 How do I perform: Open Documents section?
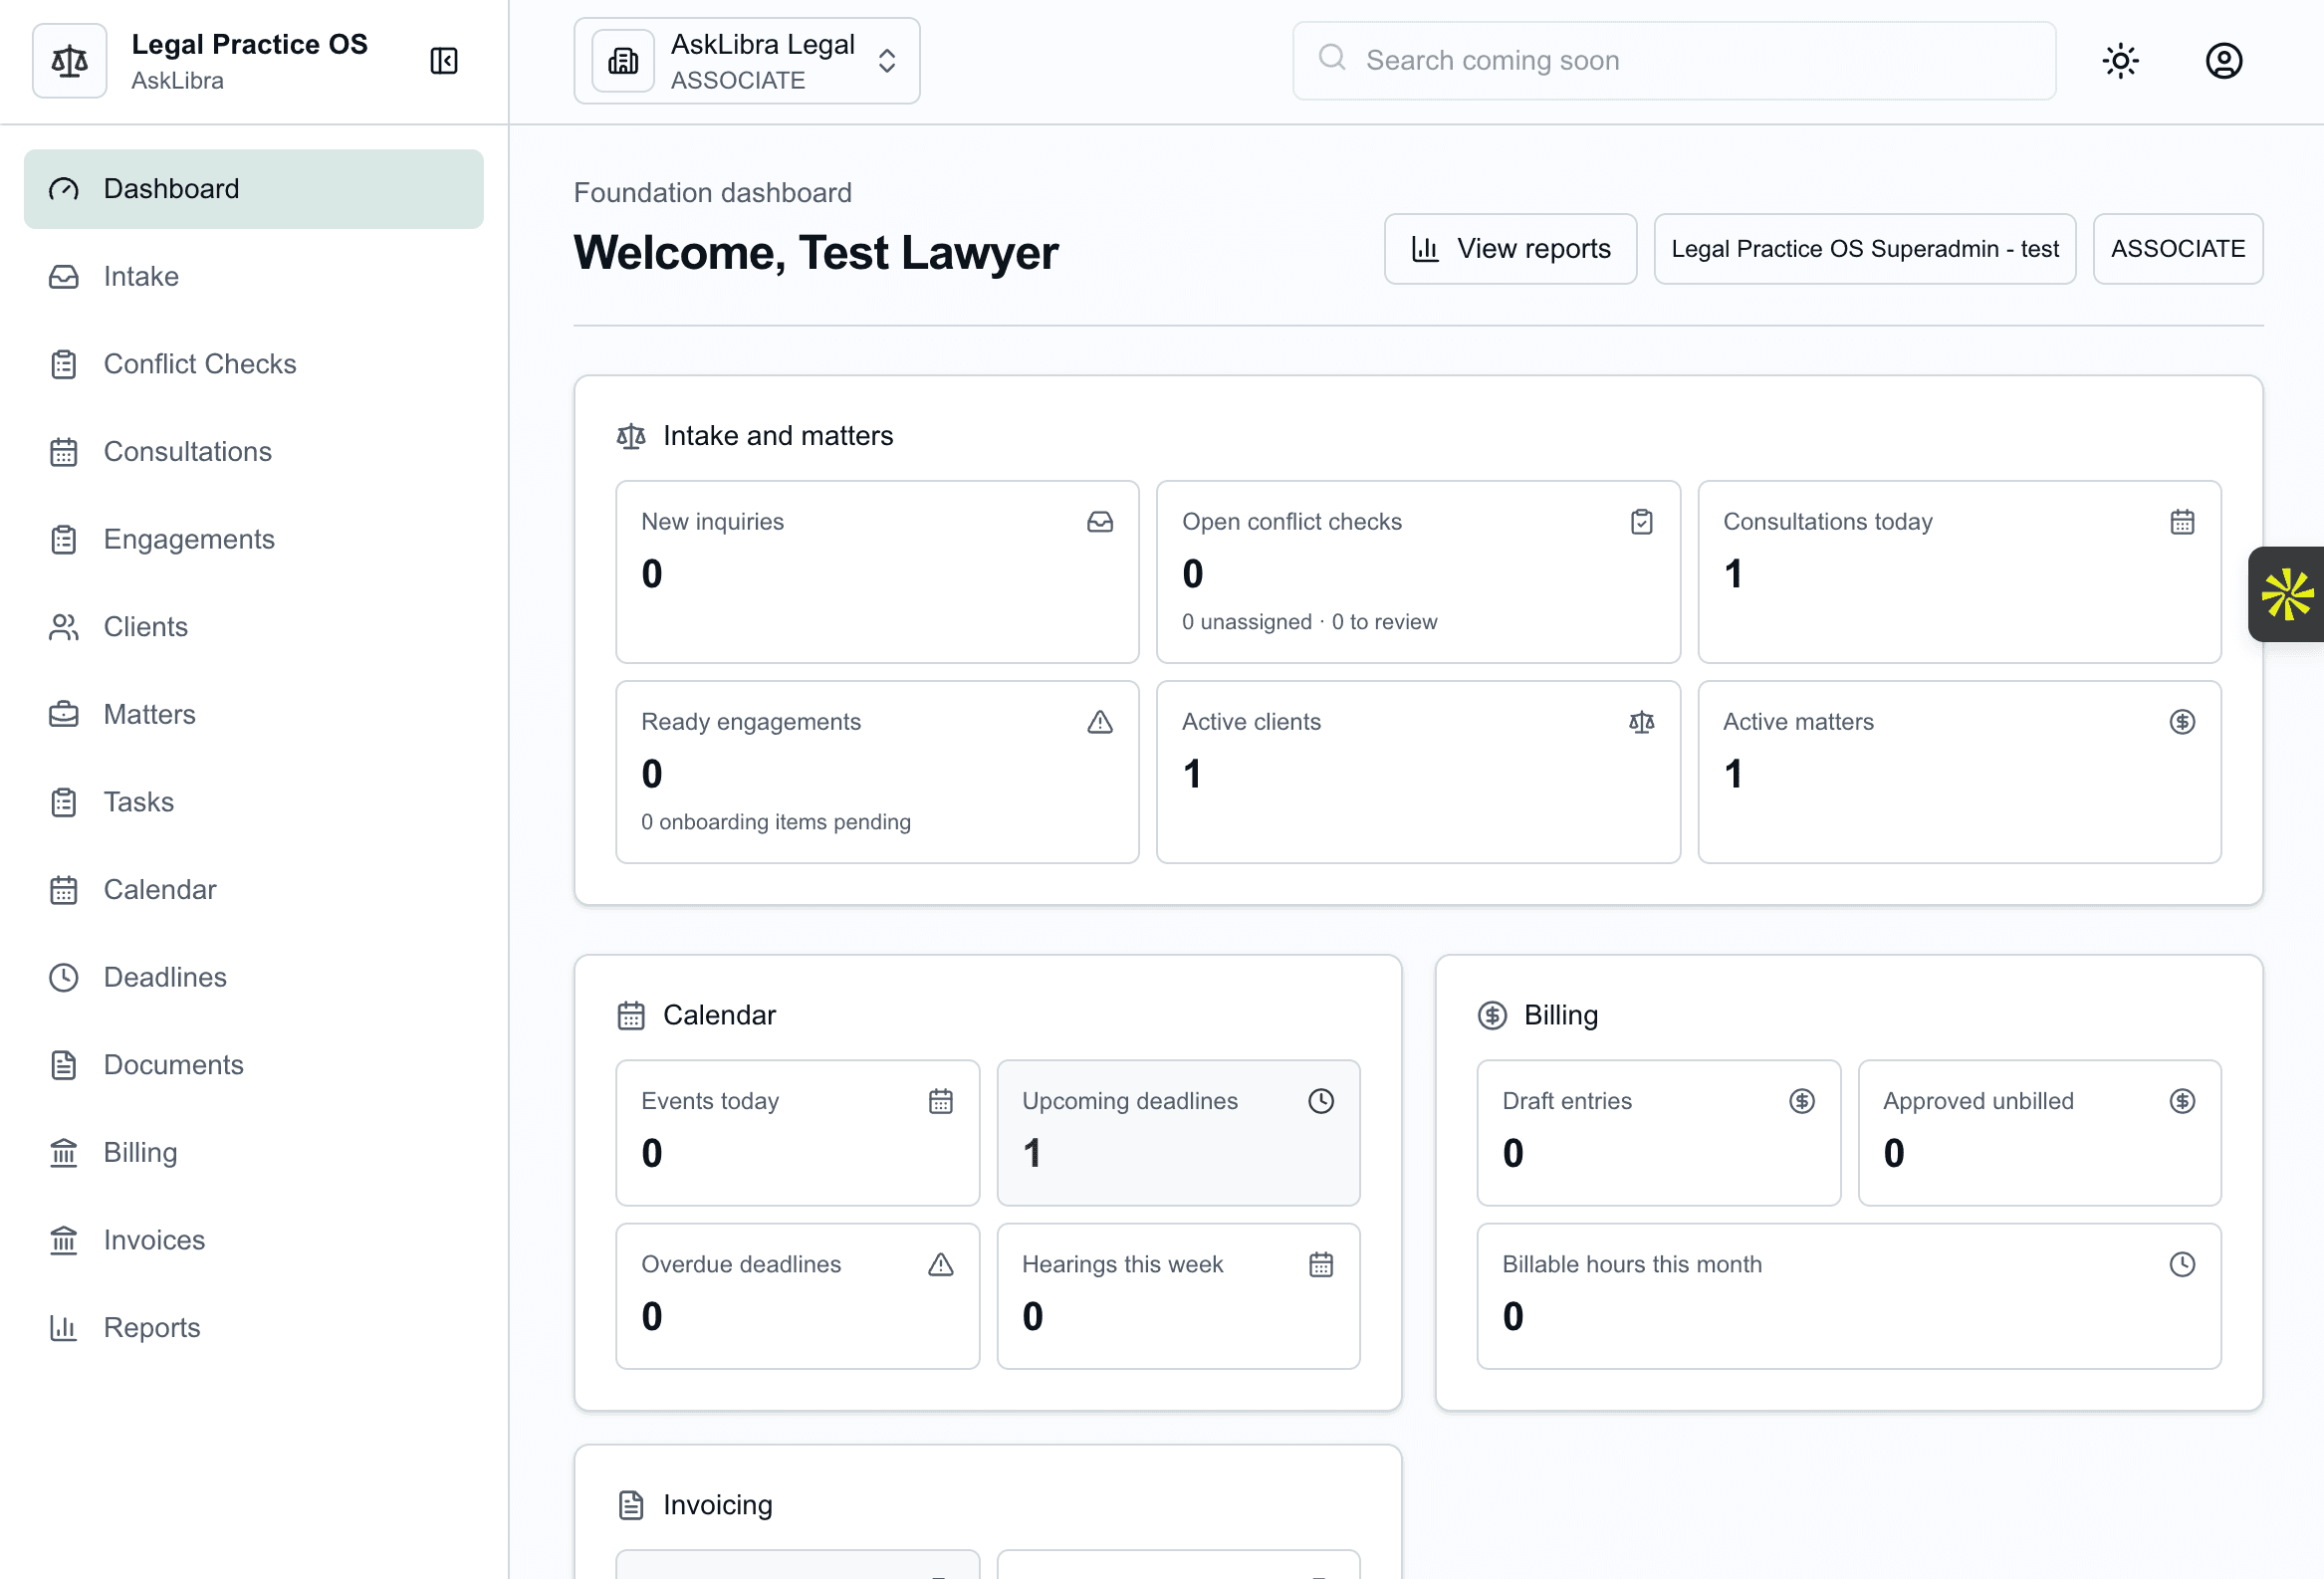pos(254,1065)
